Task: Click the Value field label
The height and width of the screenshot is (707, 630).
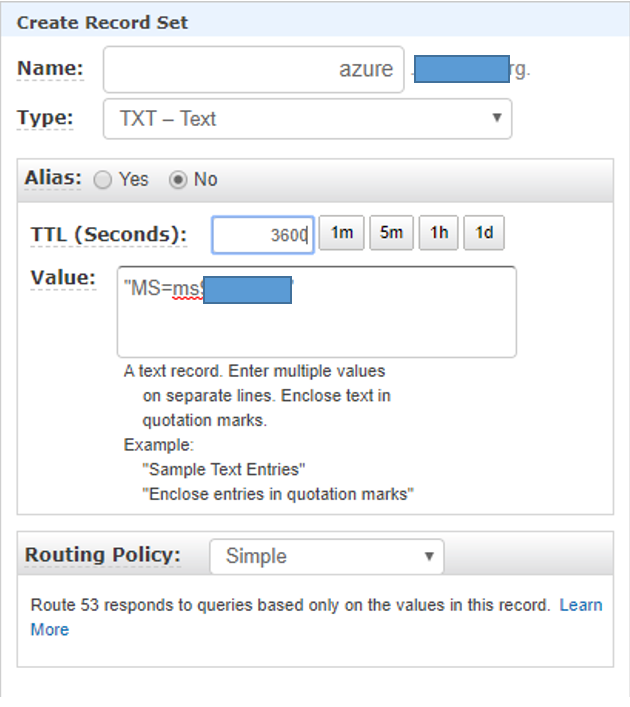Action: (63, 277)
